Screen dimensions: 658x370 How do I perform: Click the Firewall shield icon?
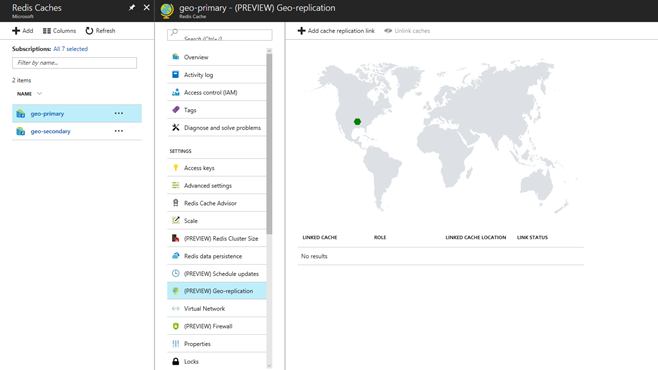tap(175, 326)
